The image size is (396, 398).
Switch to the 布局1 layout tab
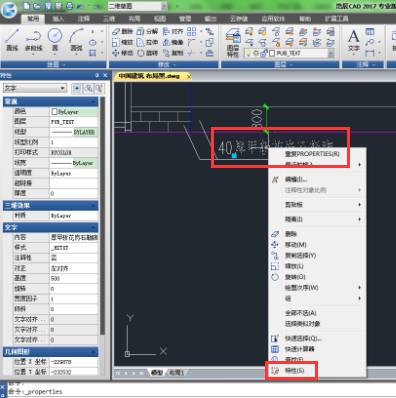pos(176,372)
